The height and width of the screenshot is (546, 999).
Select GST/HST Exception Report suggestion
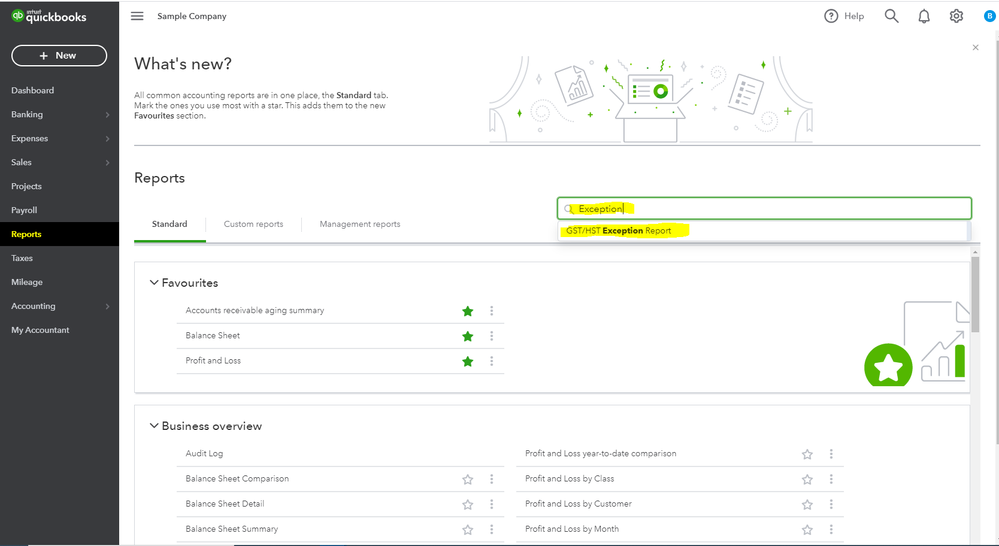pyautogui.click(x=618, y=231)
